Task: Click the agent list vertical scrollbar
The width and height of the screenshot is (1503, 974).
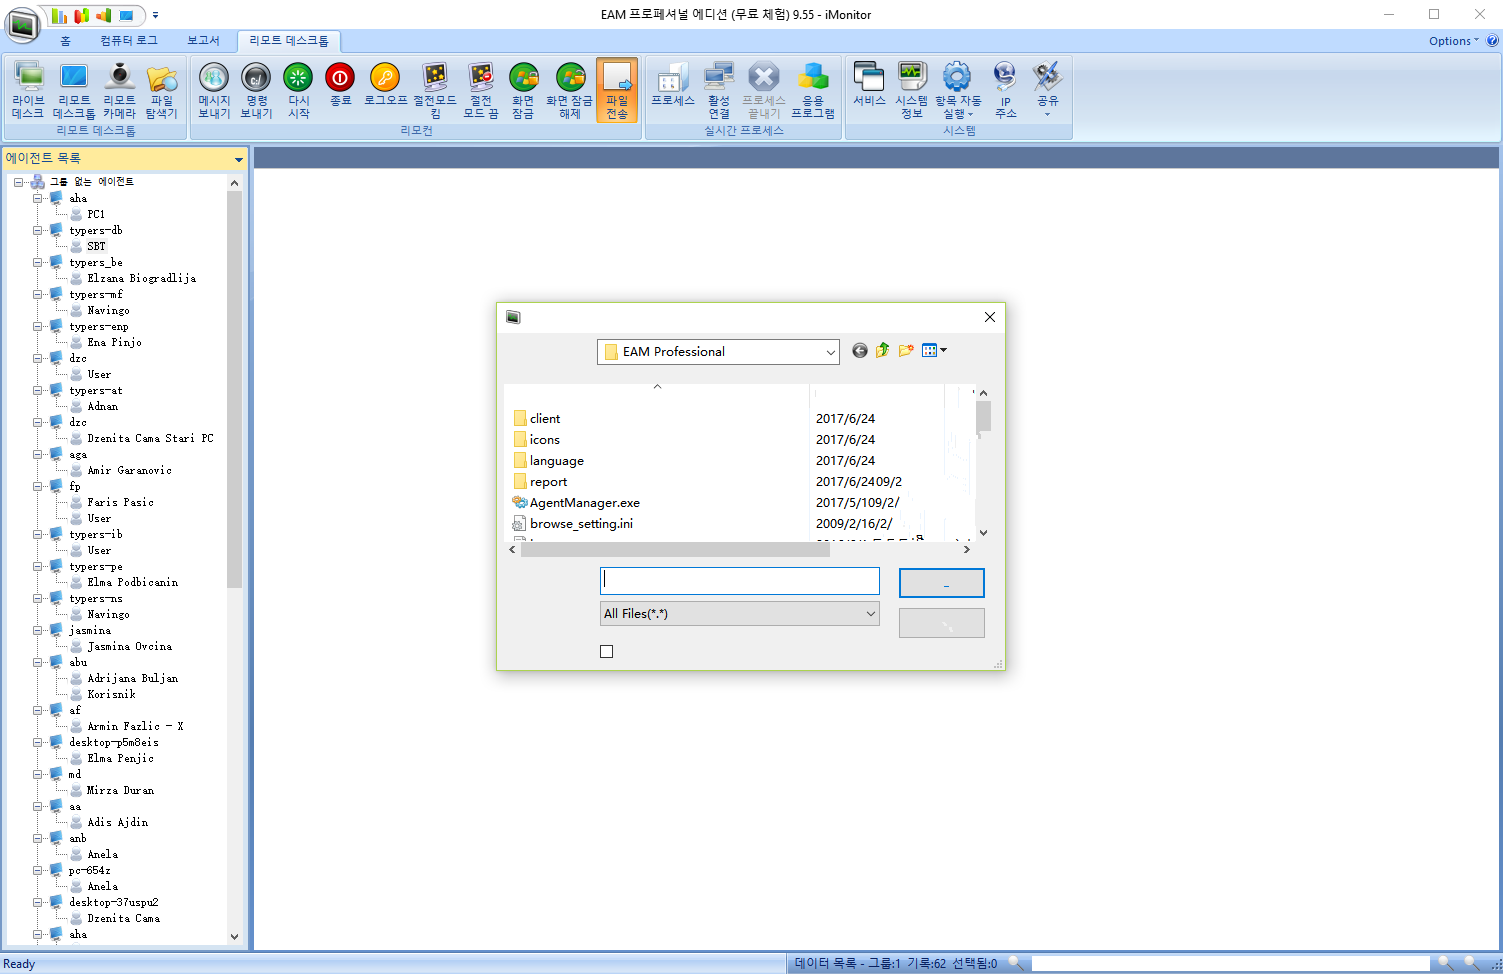Action: tap(234, 389)
